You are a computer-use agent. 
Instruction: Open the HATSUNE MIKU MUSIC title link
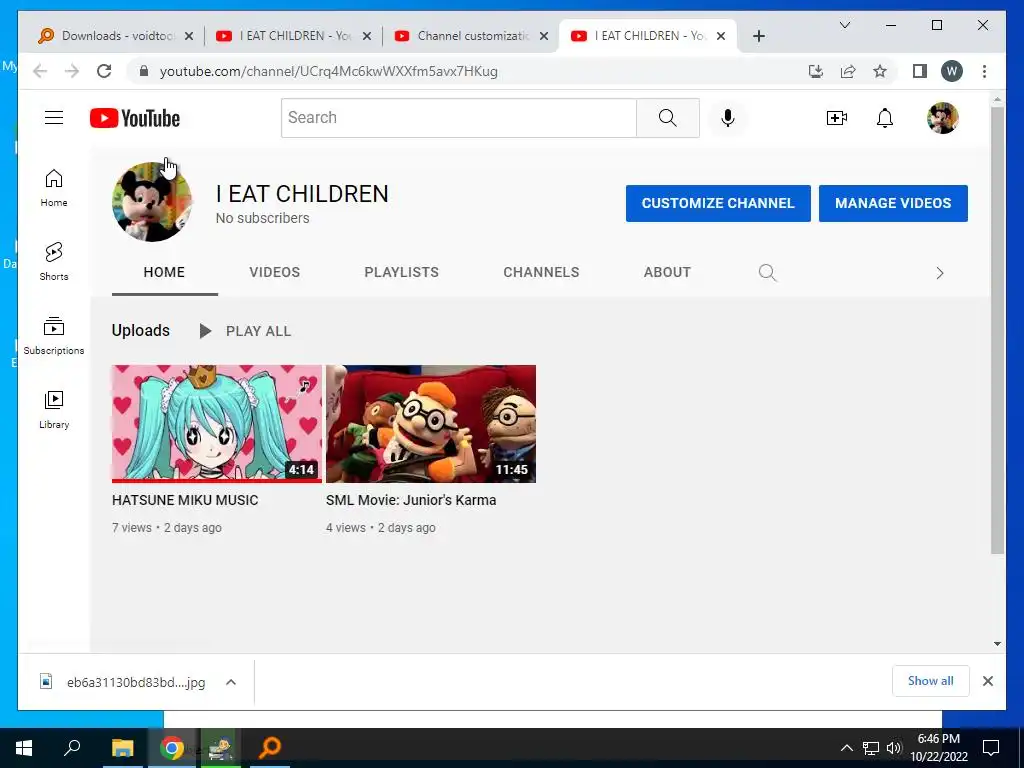(x=185, y=500)
